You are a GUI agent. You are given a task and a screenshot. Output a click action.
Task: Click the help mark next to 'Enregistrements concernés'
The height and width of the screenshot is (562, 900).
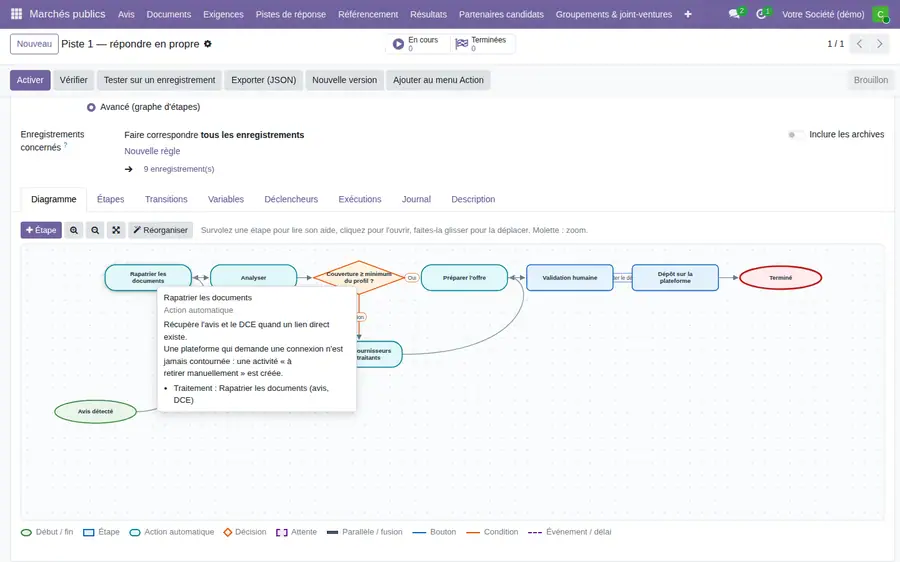(65, 145)
